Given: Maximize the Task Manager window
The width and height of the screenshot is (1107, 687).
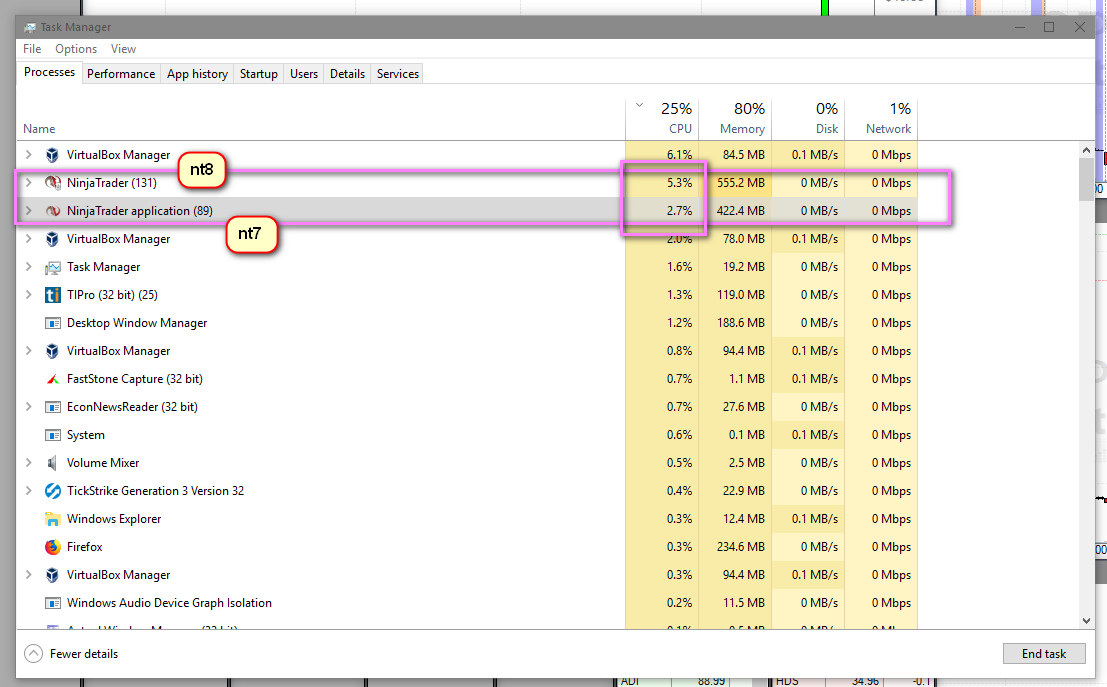Looking at the screenshot, I should pyautogui.click(x=1049, y=27).
